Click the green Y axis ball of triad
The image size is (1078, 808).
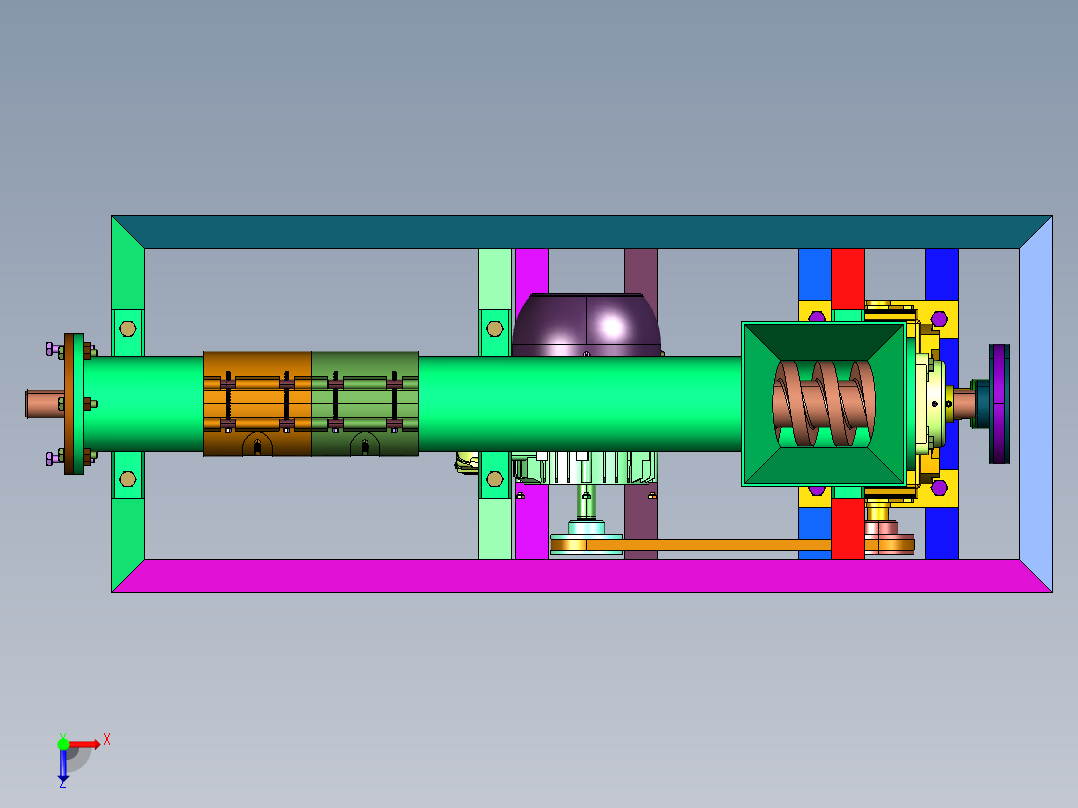click(63, 744)
